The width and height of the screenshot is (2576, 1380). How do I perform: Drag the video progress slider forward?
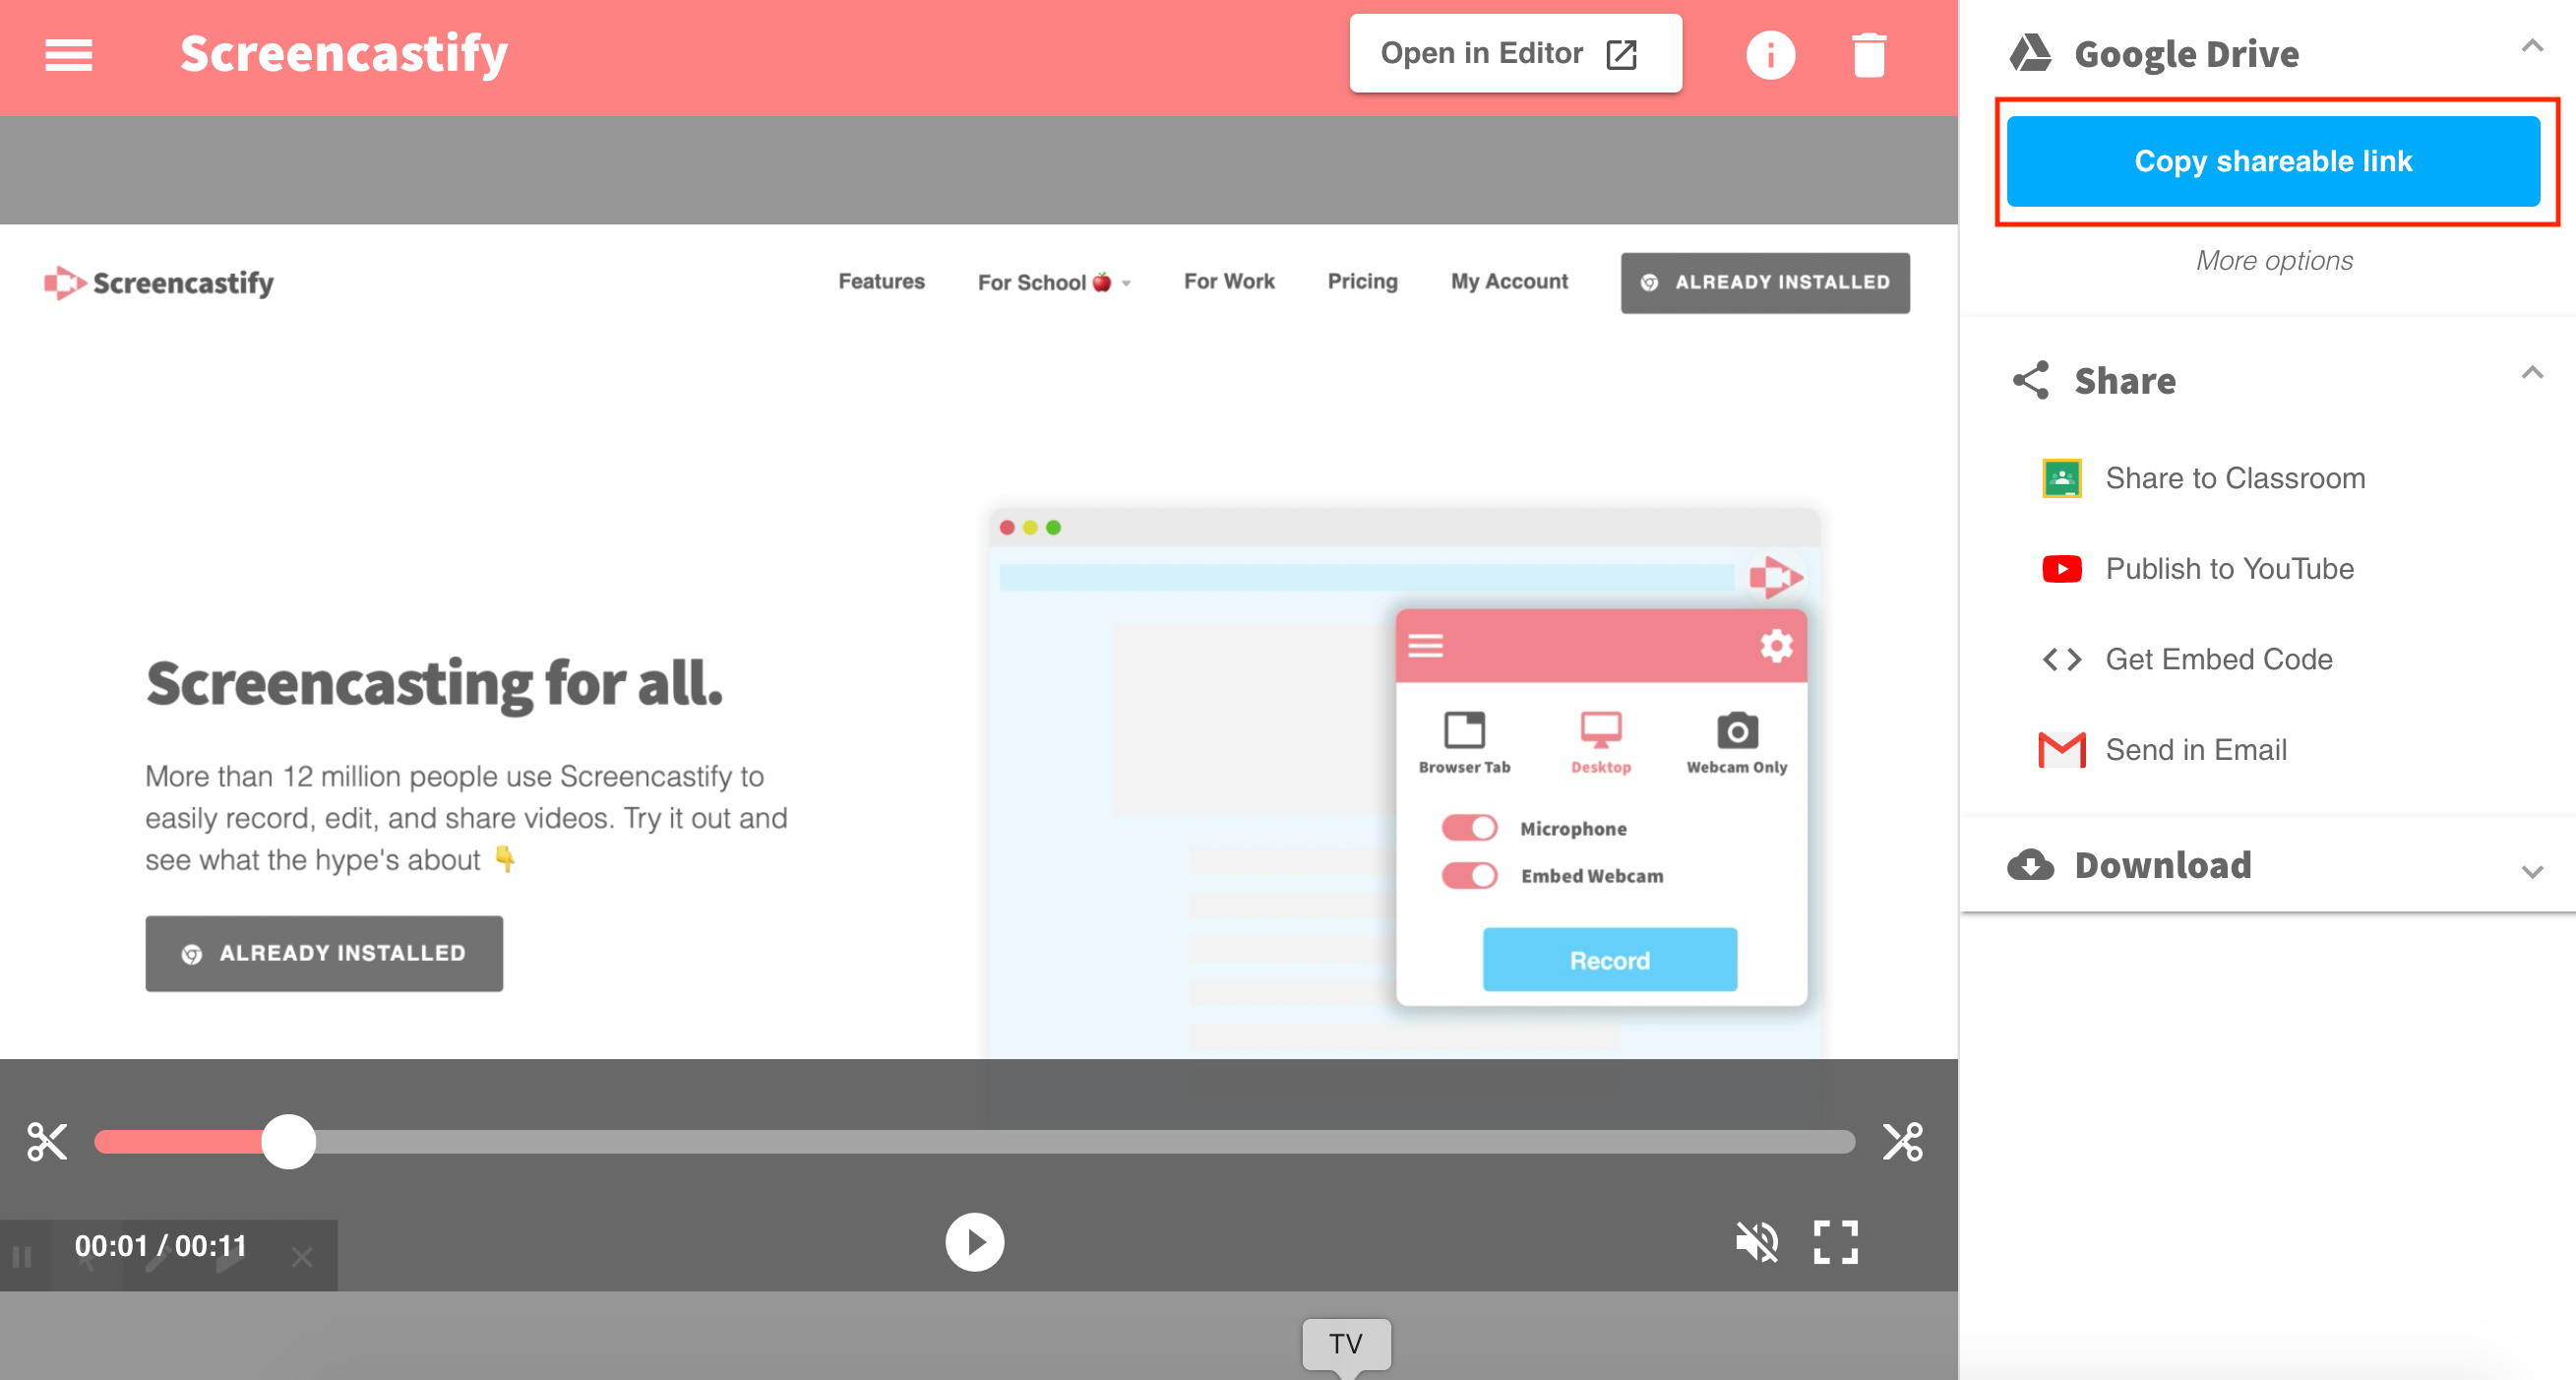coord(289,1140)
